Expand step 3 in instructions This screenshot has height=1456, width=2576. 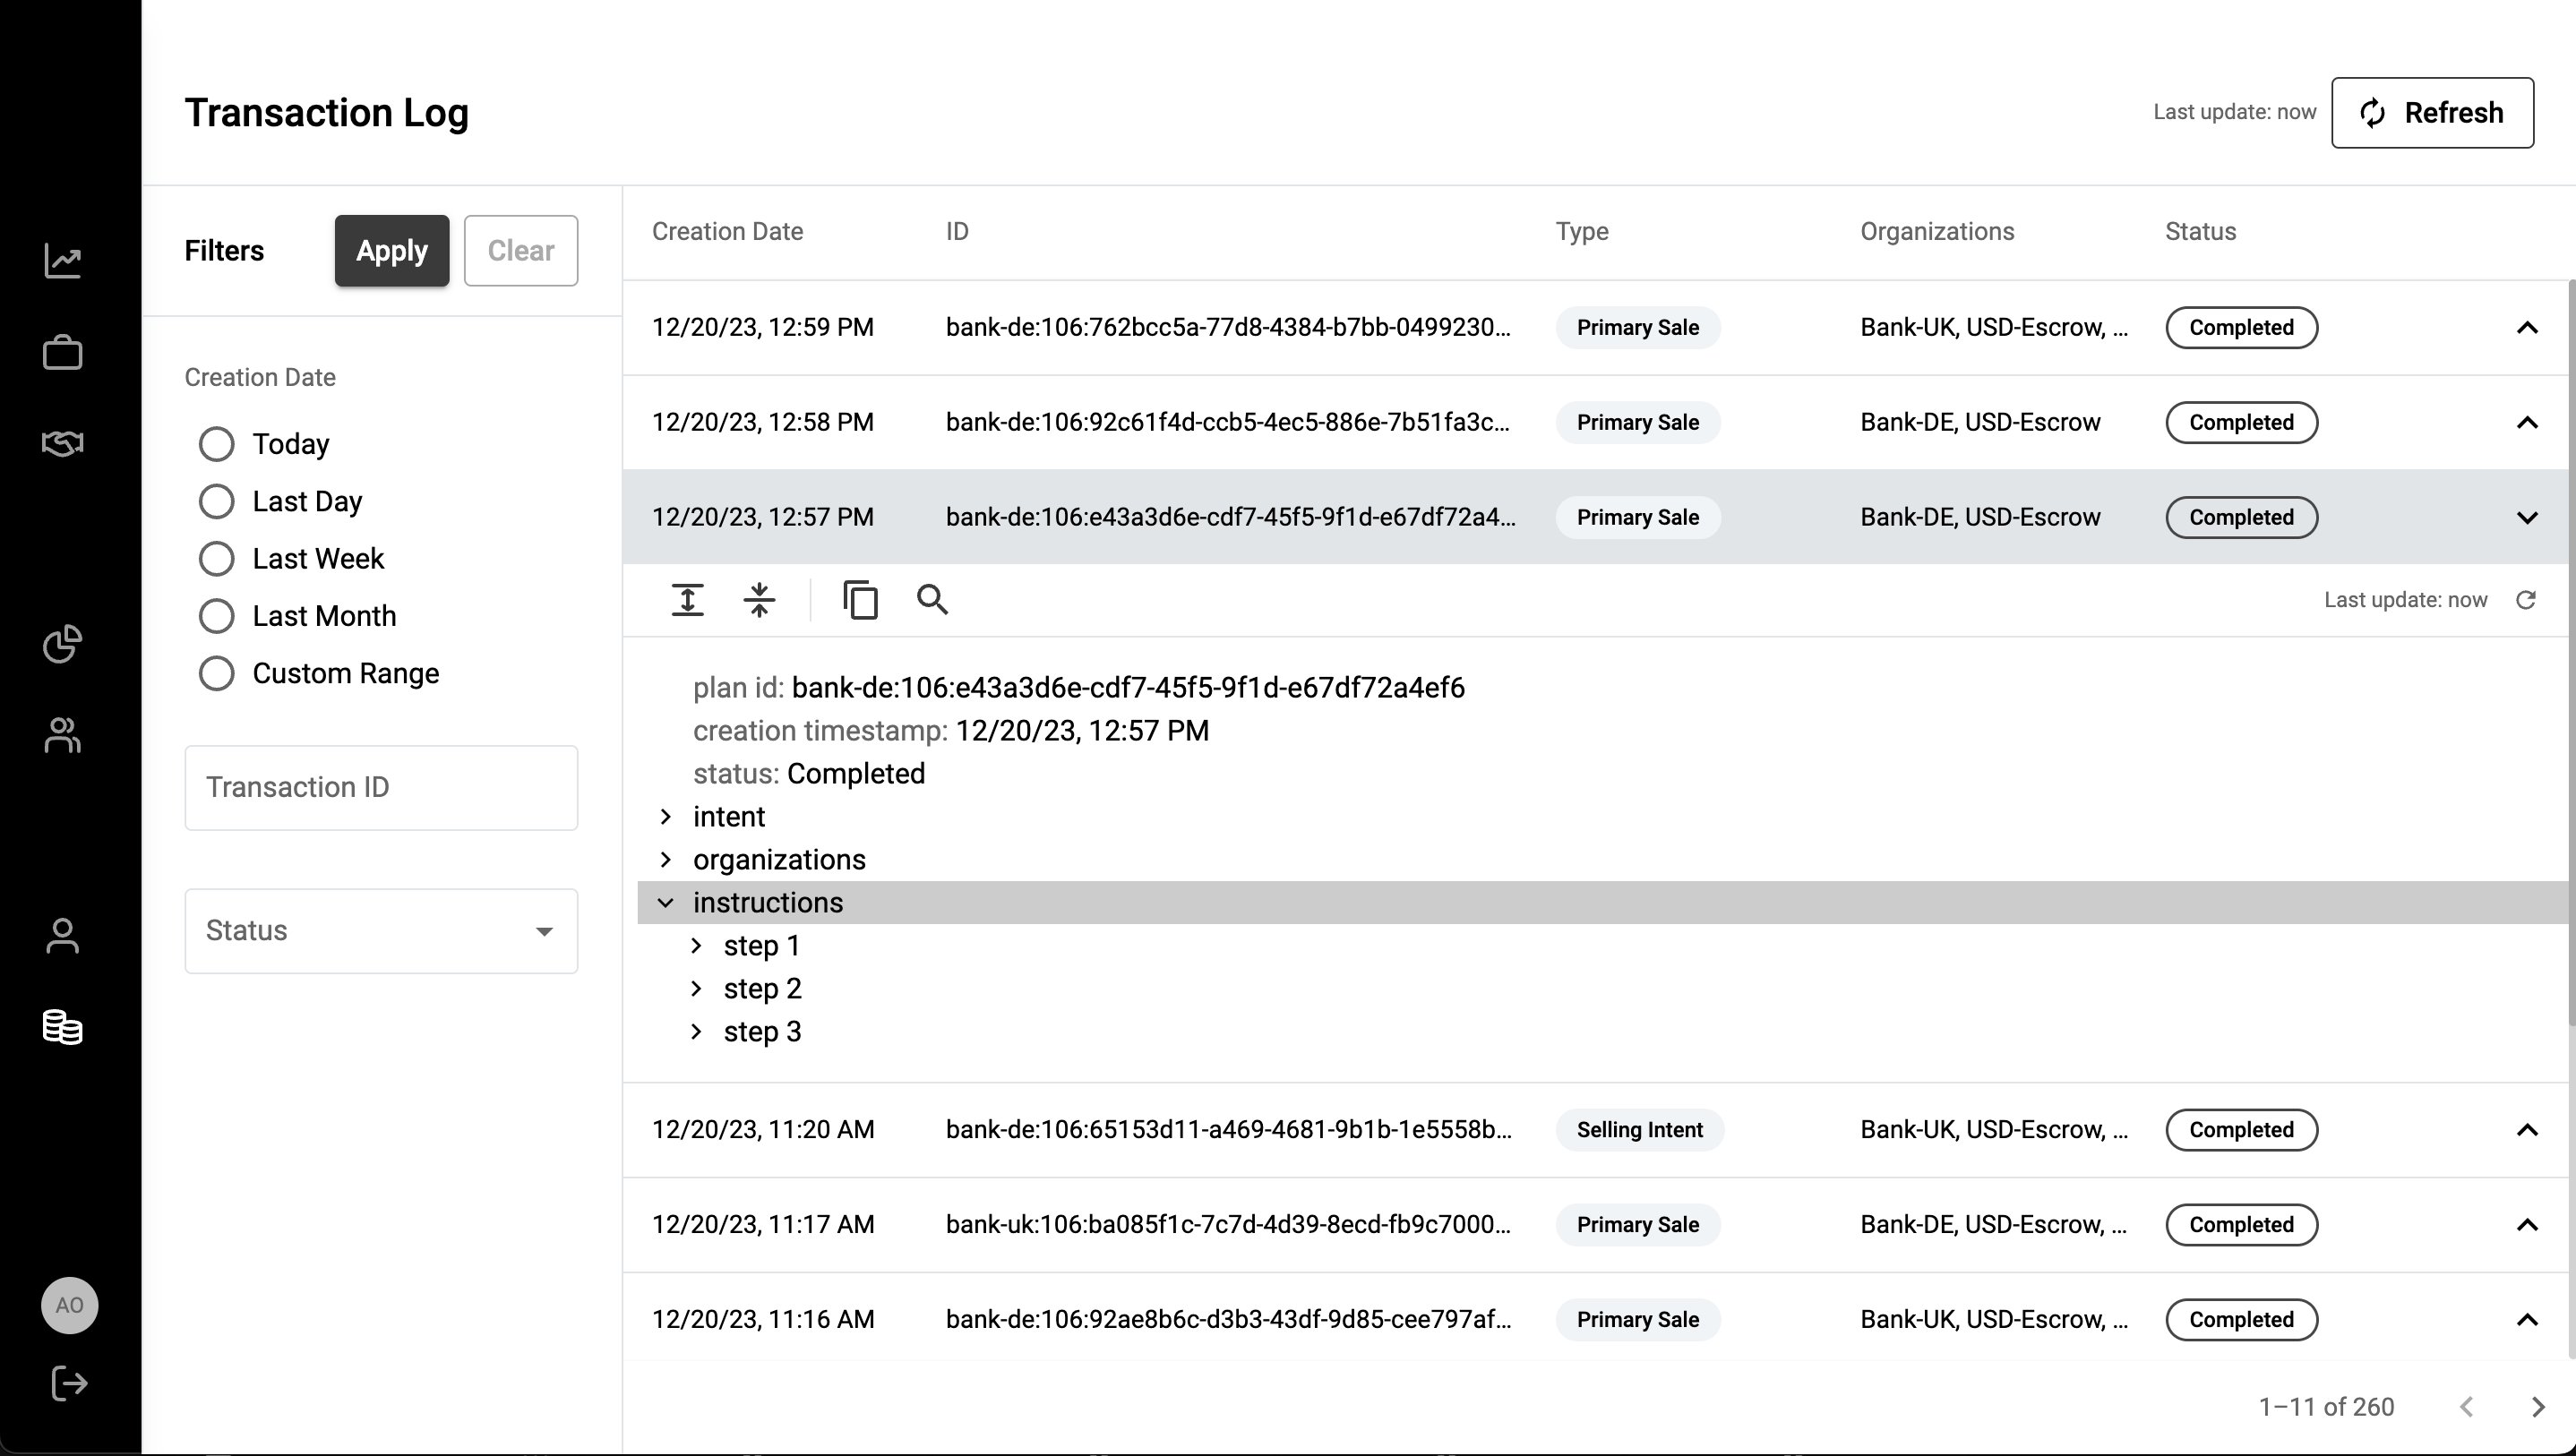[697, 1032]
